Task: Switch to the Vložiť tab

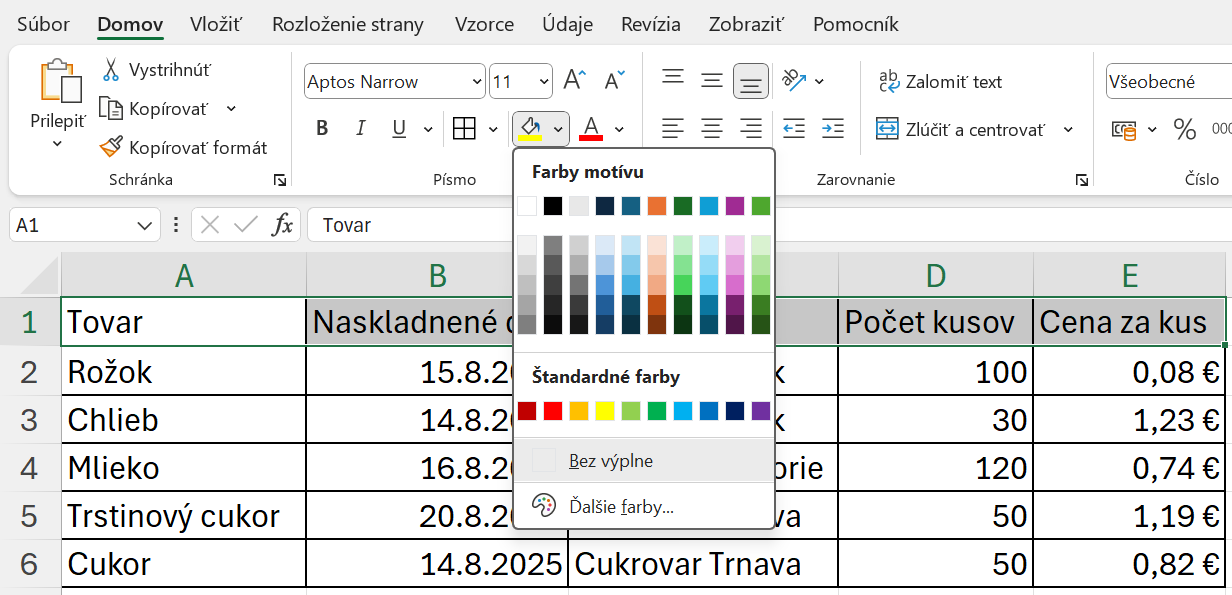Action: click(x=216, y=24)
